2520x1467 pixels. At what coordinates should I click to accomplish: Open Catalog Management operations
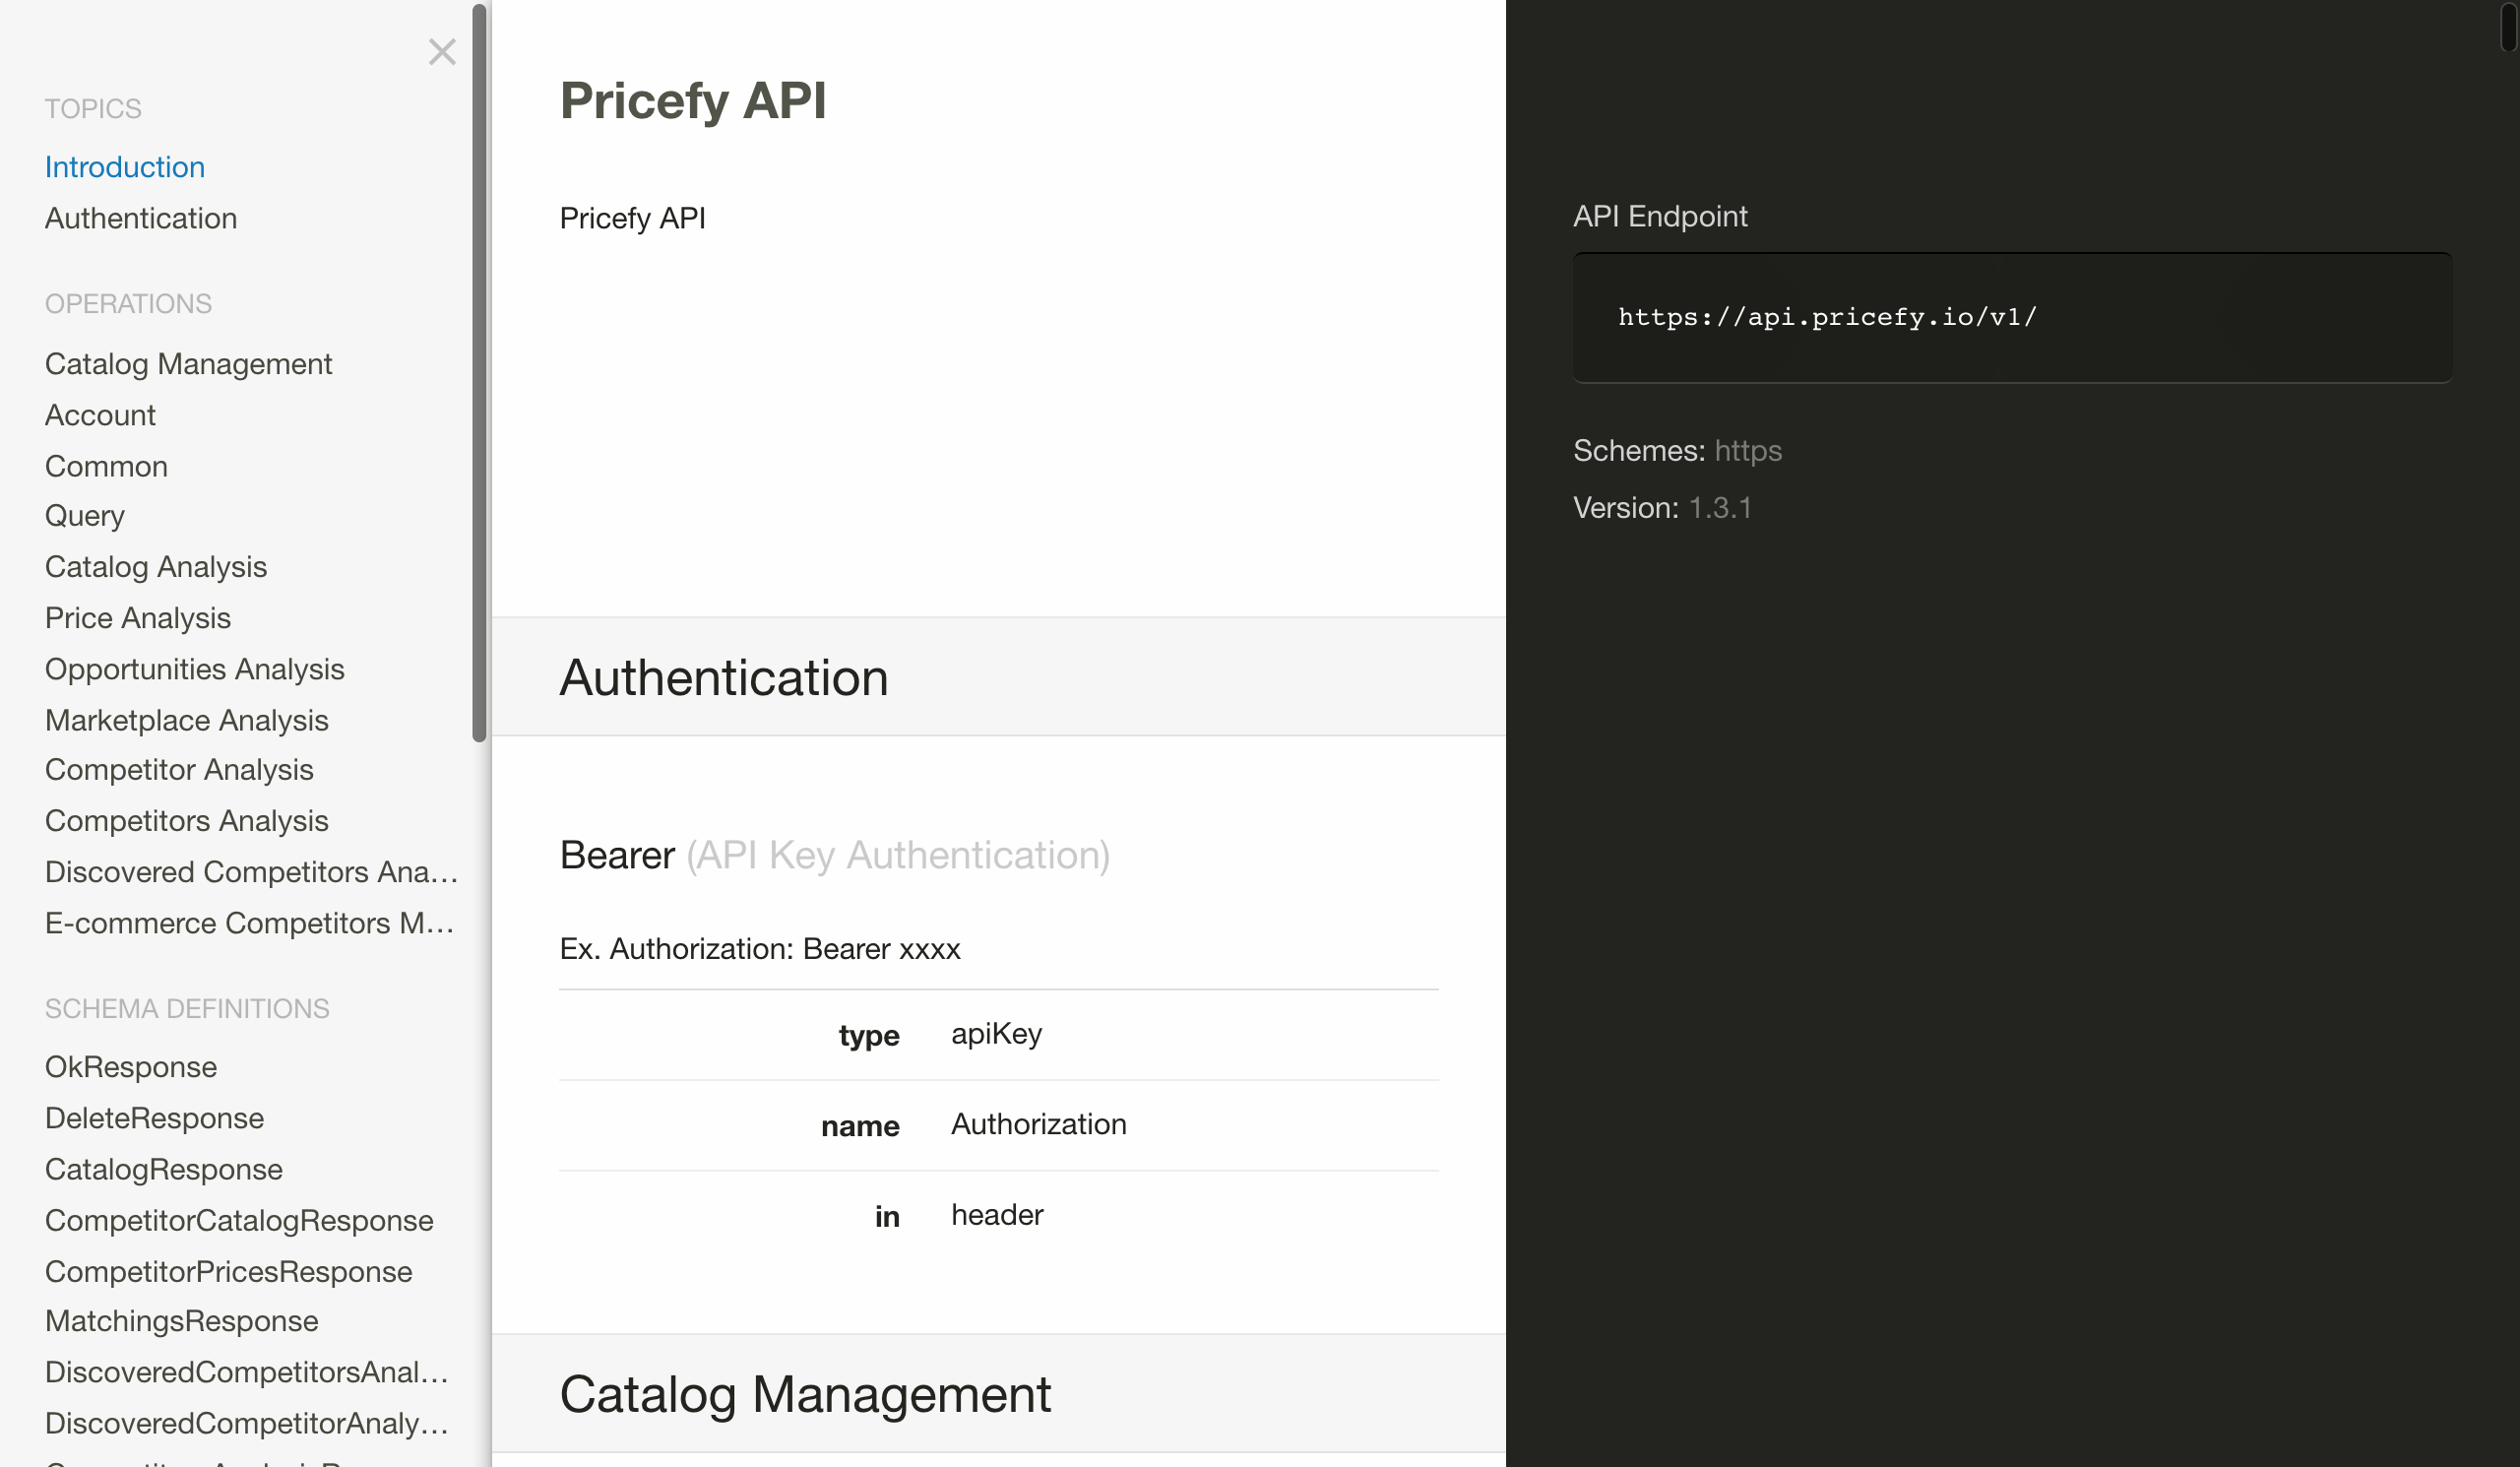(x=189, y=364)
